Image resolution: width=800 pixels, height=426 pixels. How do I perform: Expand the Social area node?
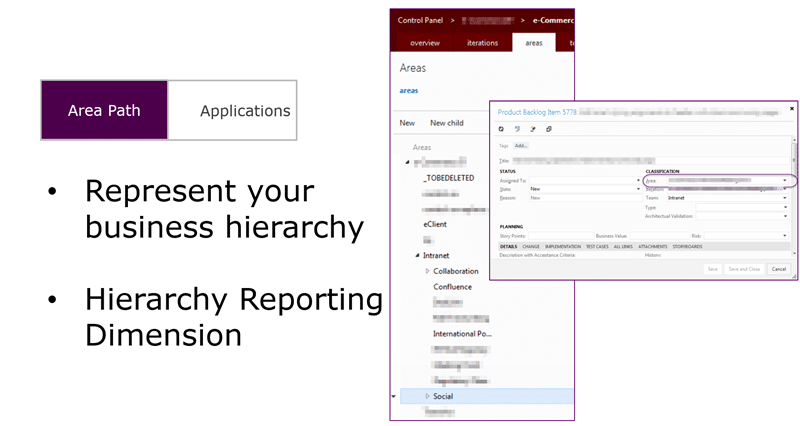428,396
